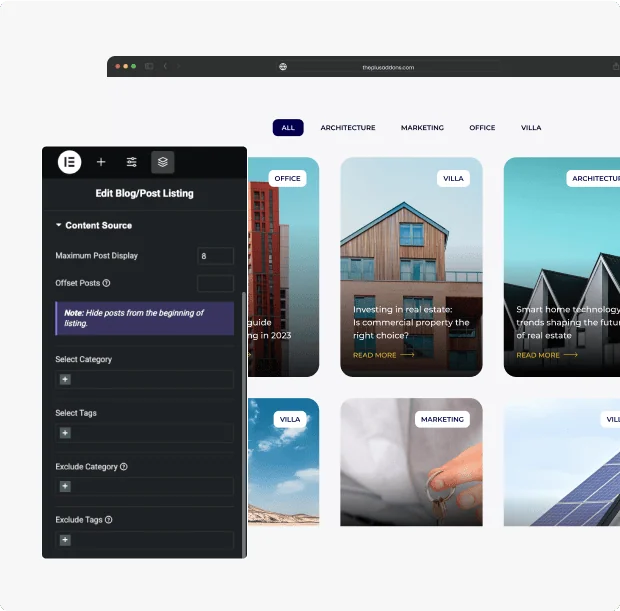
Task: Click 'Smart home technology' post title
Action: pos(568,322)
